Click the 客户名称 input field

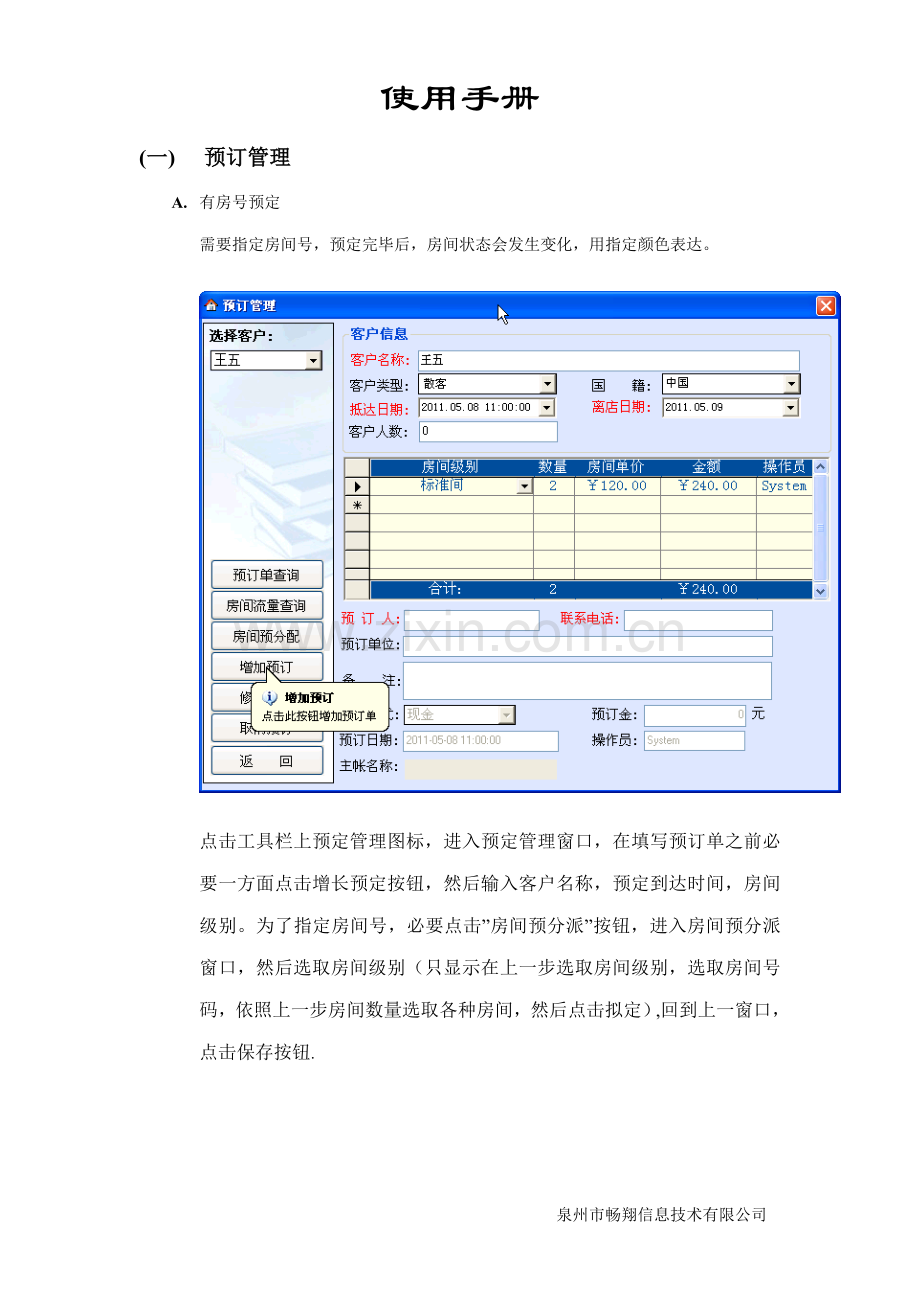click(x=608, y=360)
